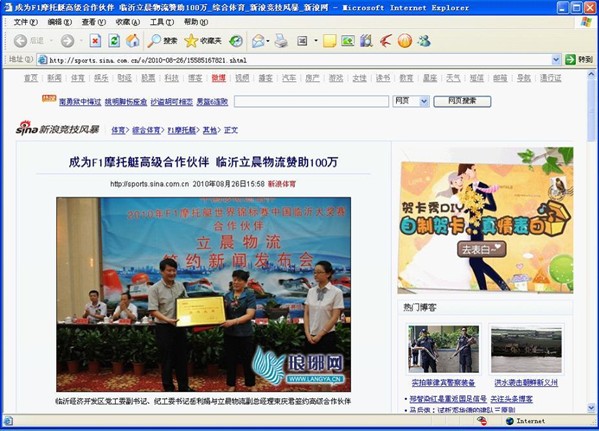Click the 关注头条博客 link
599x431 pixels.
(x=511, y=399)
